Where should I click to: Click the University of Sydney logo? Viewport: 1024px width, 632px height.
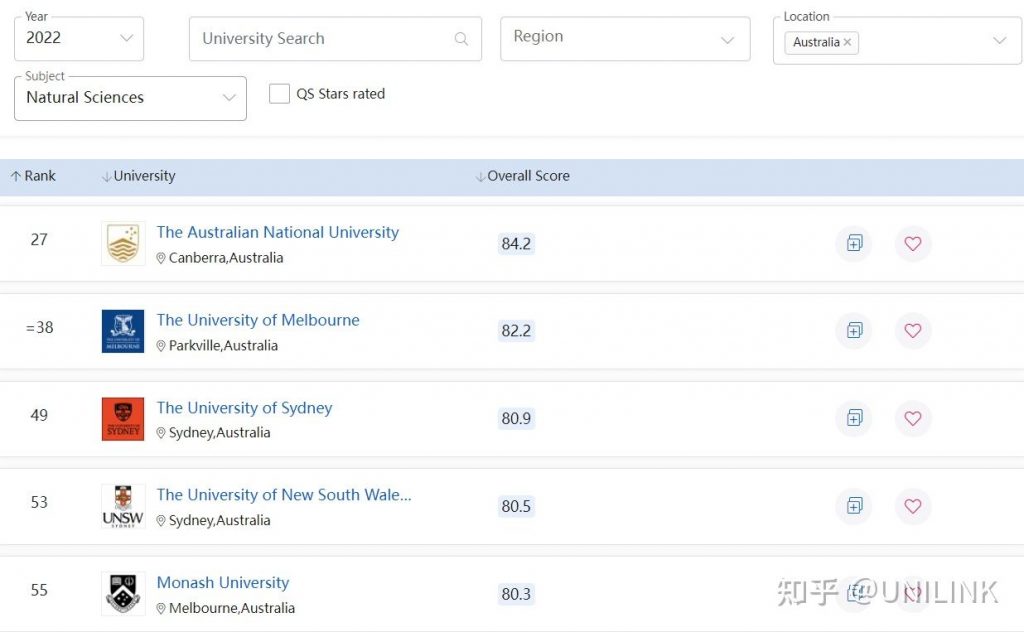123,419
